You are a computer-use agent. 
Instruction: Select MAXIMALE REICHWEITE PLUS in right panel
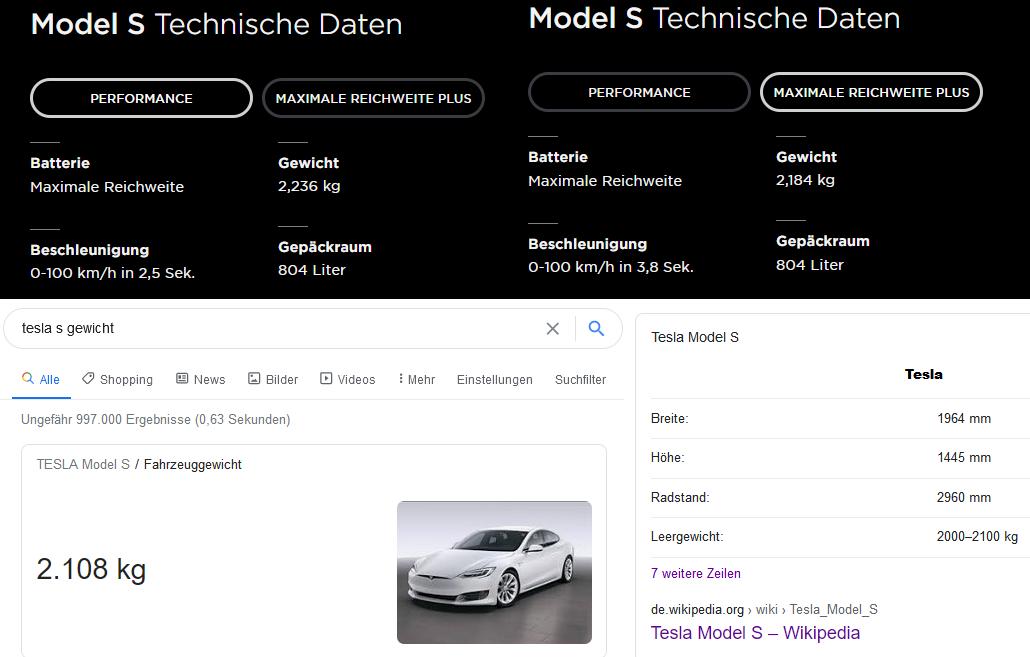[x=871, y=93]
